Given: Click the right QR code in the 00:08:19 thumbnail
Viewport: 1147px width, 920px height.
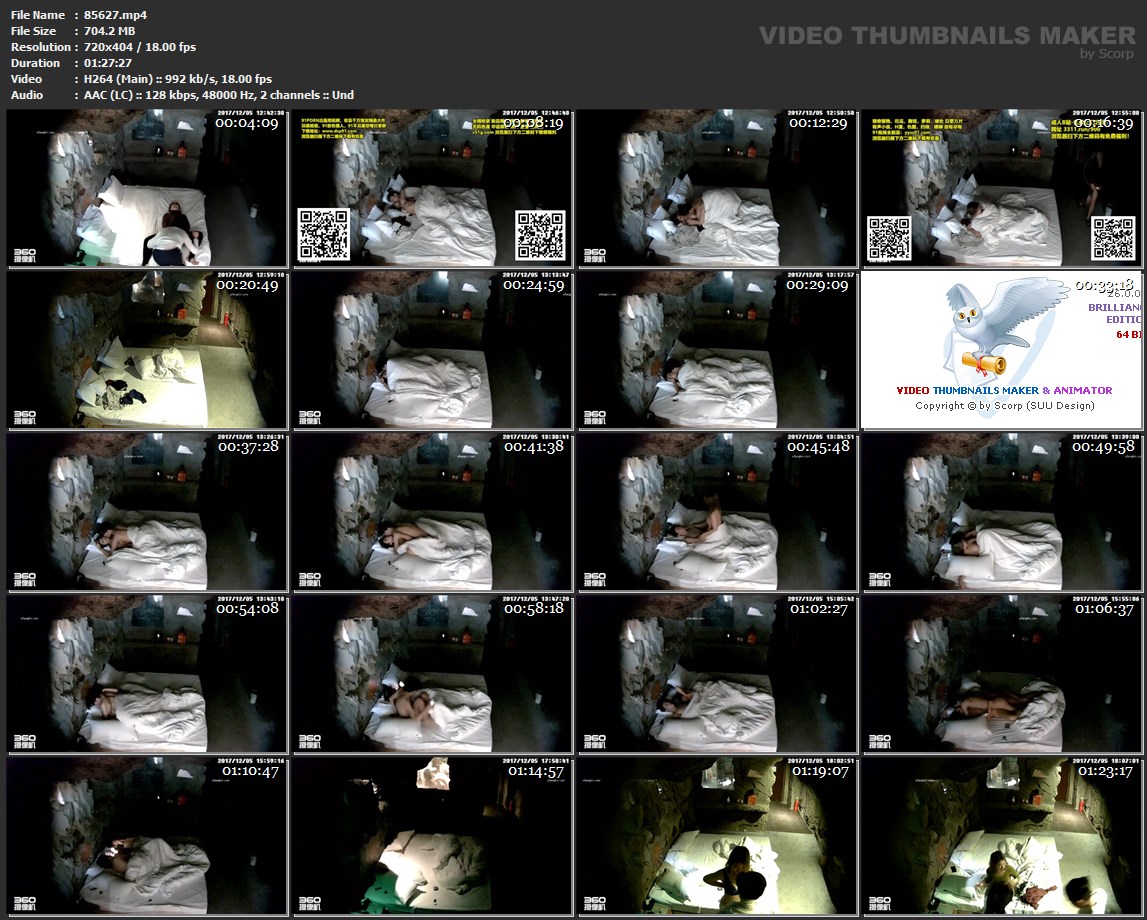Looking at the screenshot, I should pos(541,235).
